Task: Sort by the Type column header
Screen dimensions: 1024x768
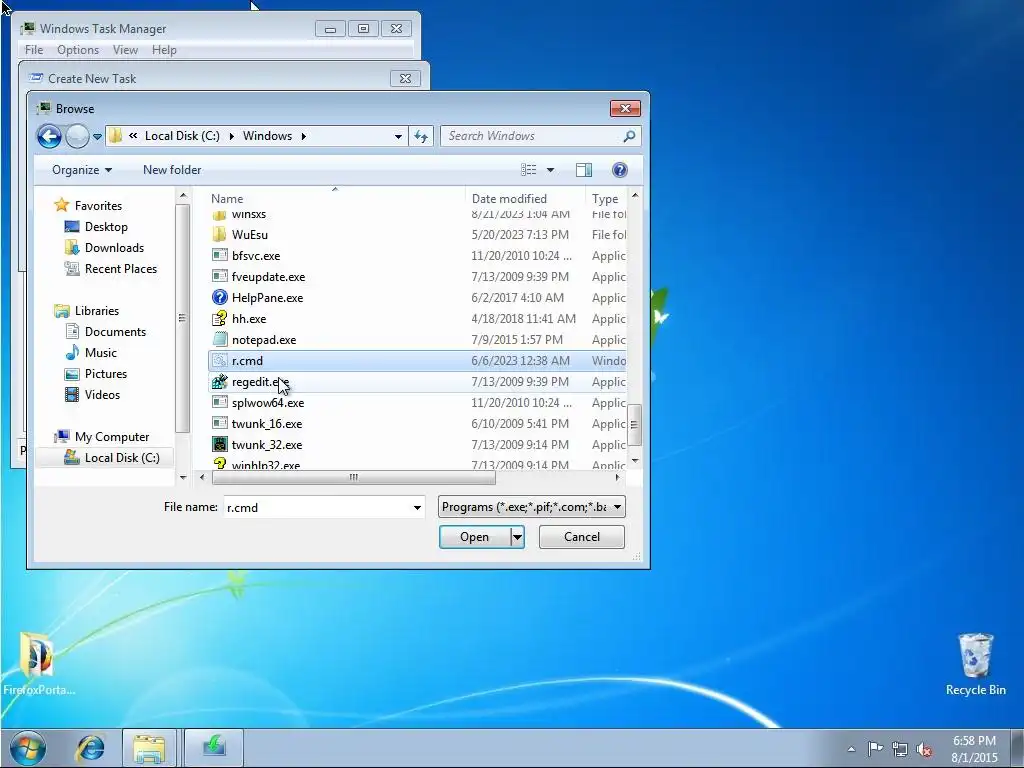Action: 606,199
